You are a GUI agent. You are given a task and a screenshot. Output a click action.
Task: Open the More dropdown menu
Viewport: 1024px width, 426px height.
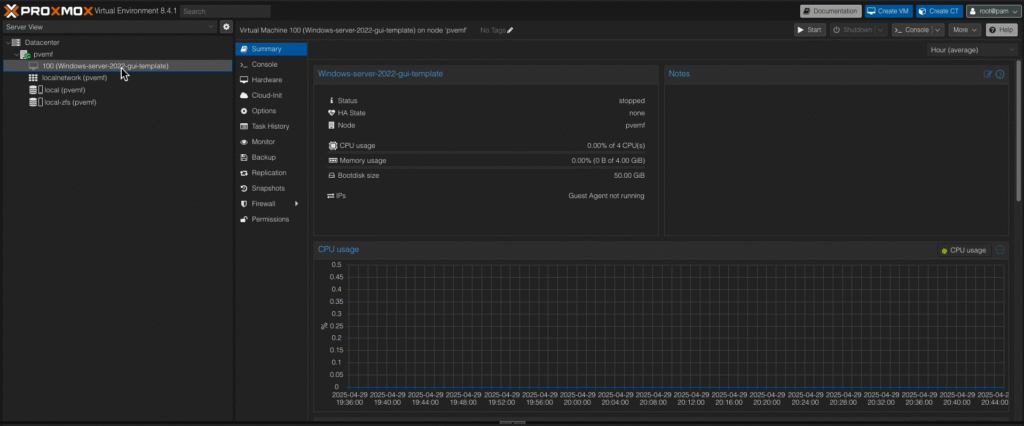tap(965, 30)
